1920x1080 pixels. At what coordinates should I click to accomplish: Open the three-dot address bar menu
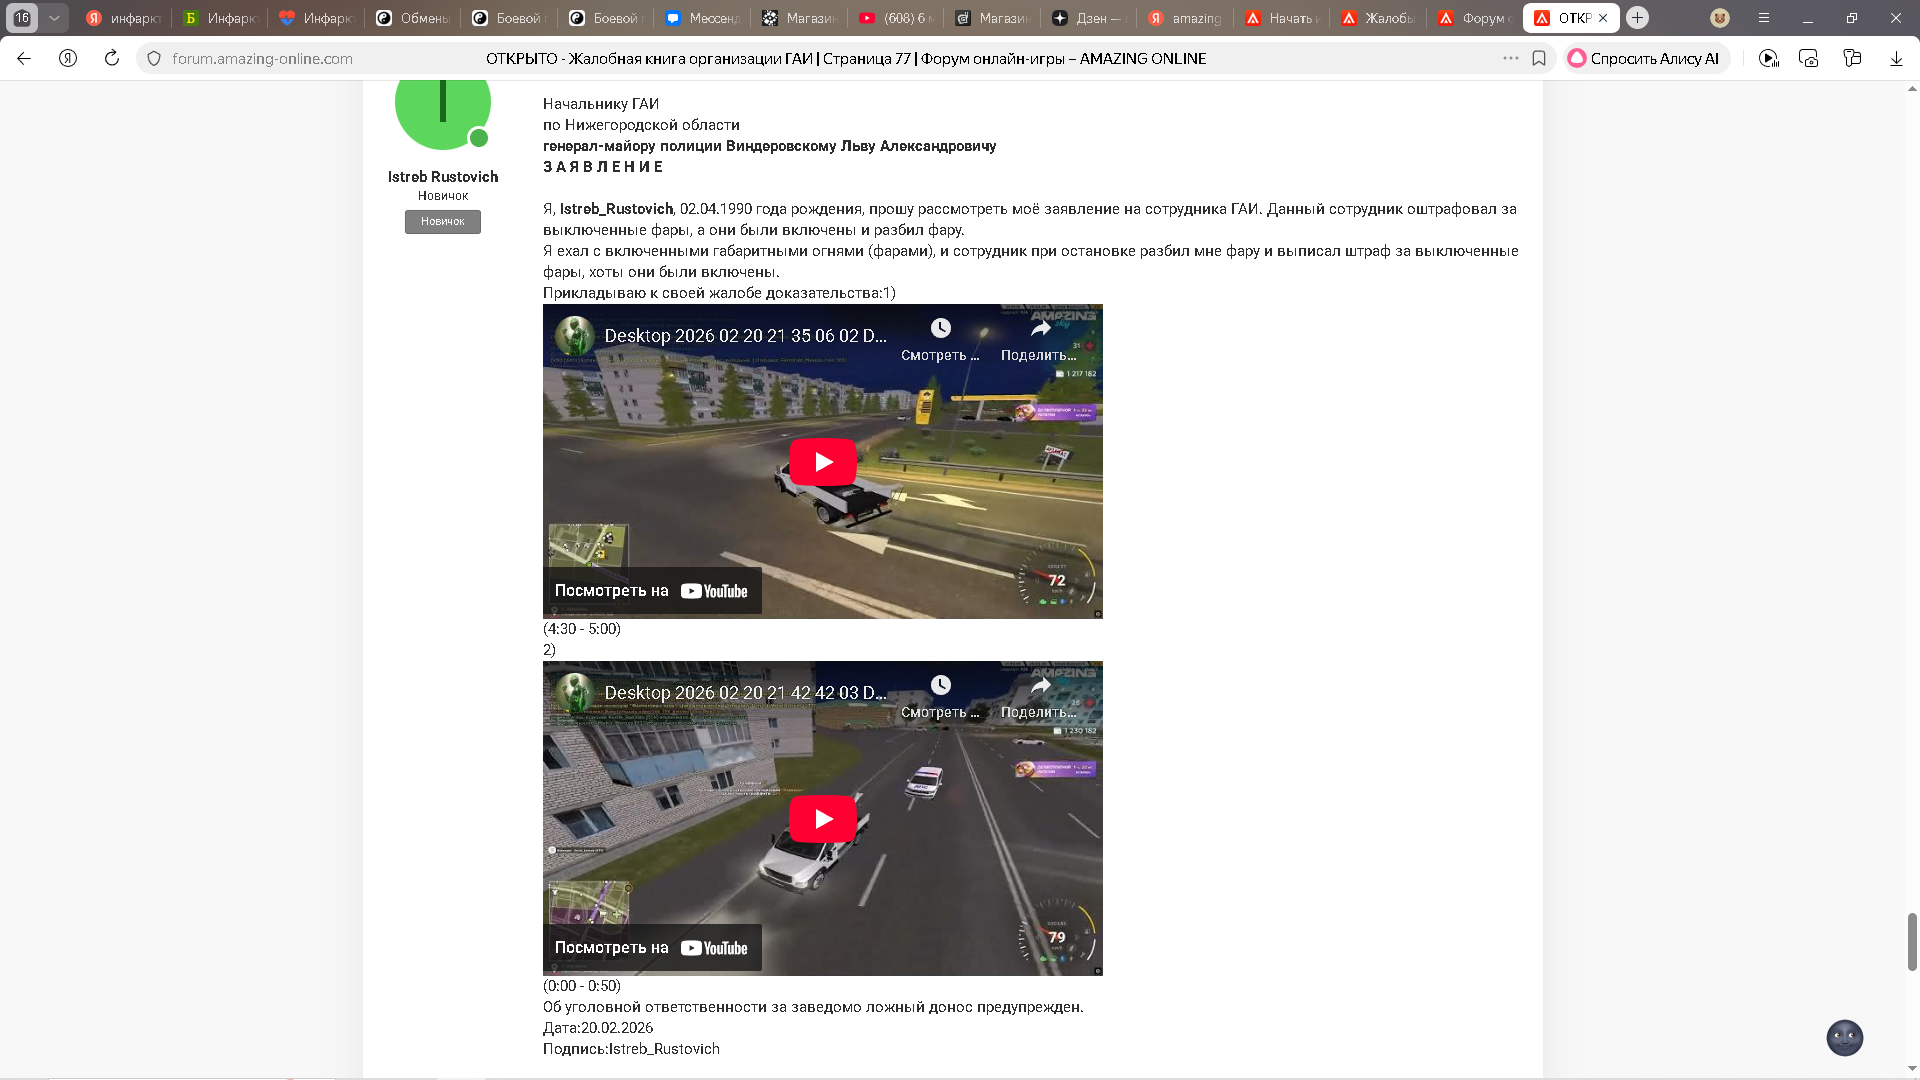[x=1510, y=58]
